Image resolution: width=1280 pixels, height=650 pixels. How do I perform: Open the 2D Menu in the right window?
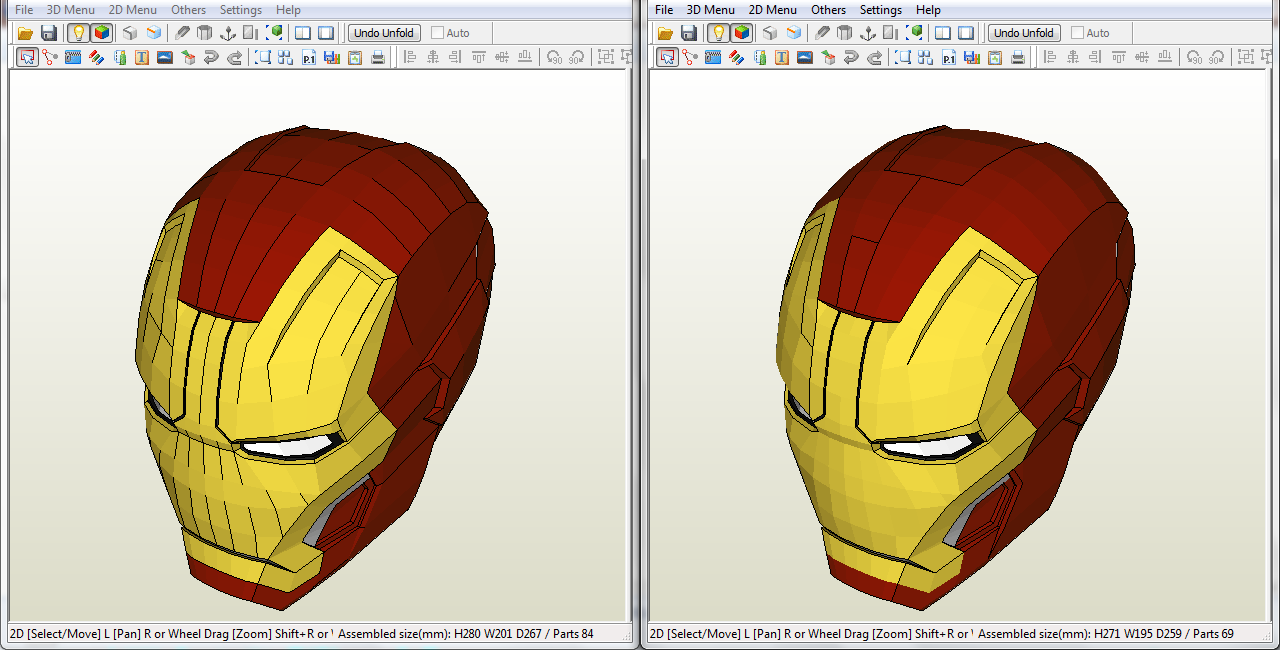(773, 10)
